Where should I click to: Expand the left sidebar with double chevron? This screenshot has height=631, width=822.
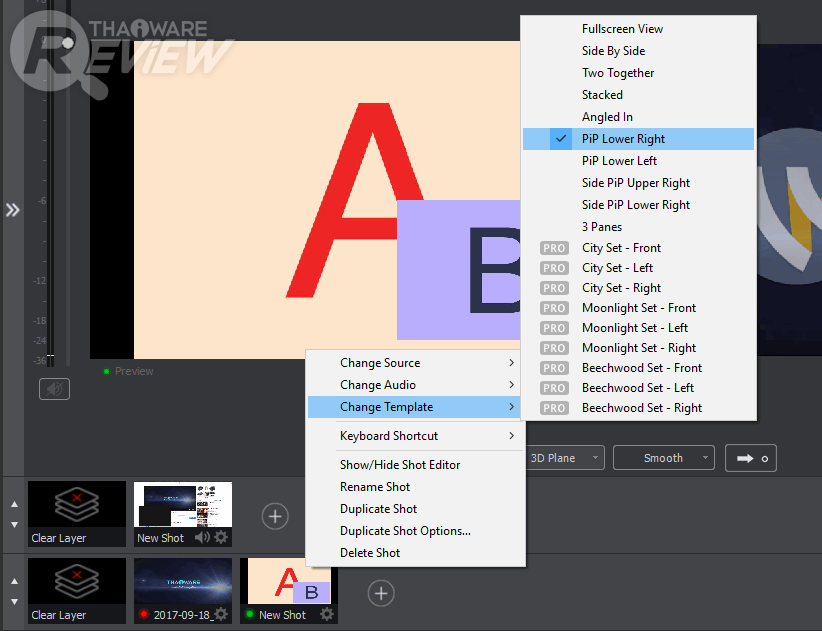point(12,210)
